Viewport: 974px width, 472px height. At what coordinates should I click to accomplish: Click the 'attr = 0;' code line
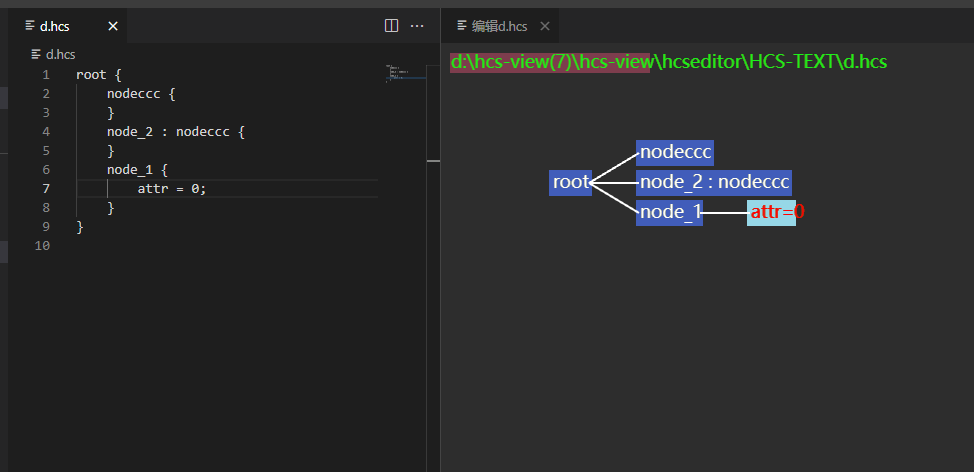coord(172,188)
